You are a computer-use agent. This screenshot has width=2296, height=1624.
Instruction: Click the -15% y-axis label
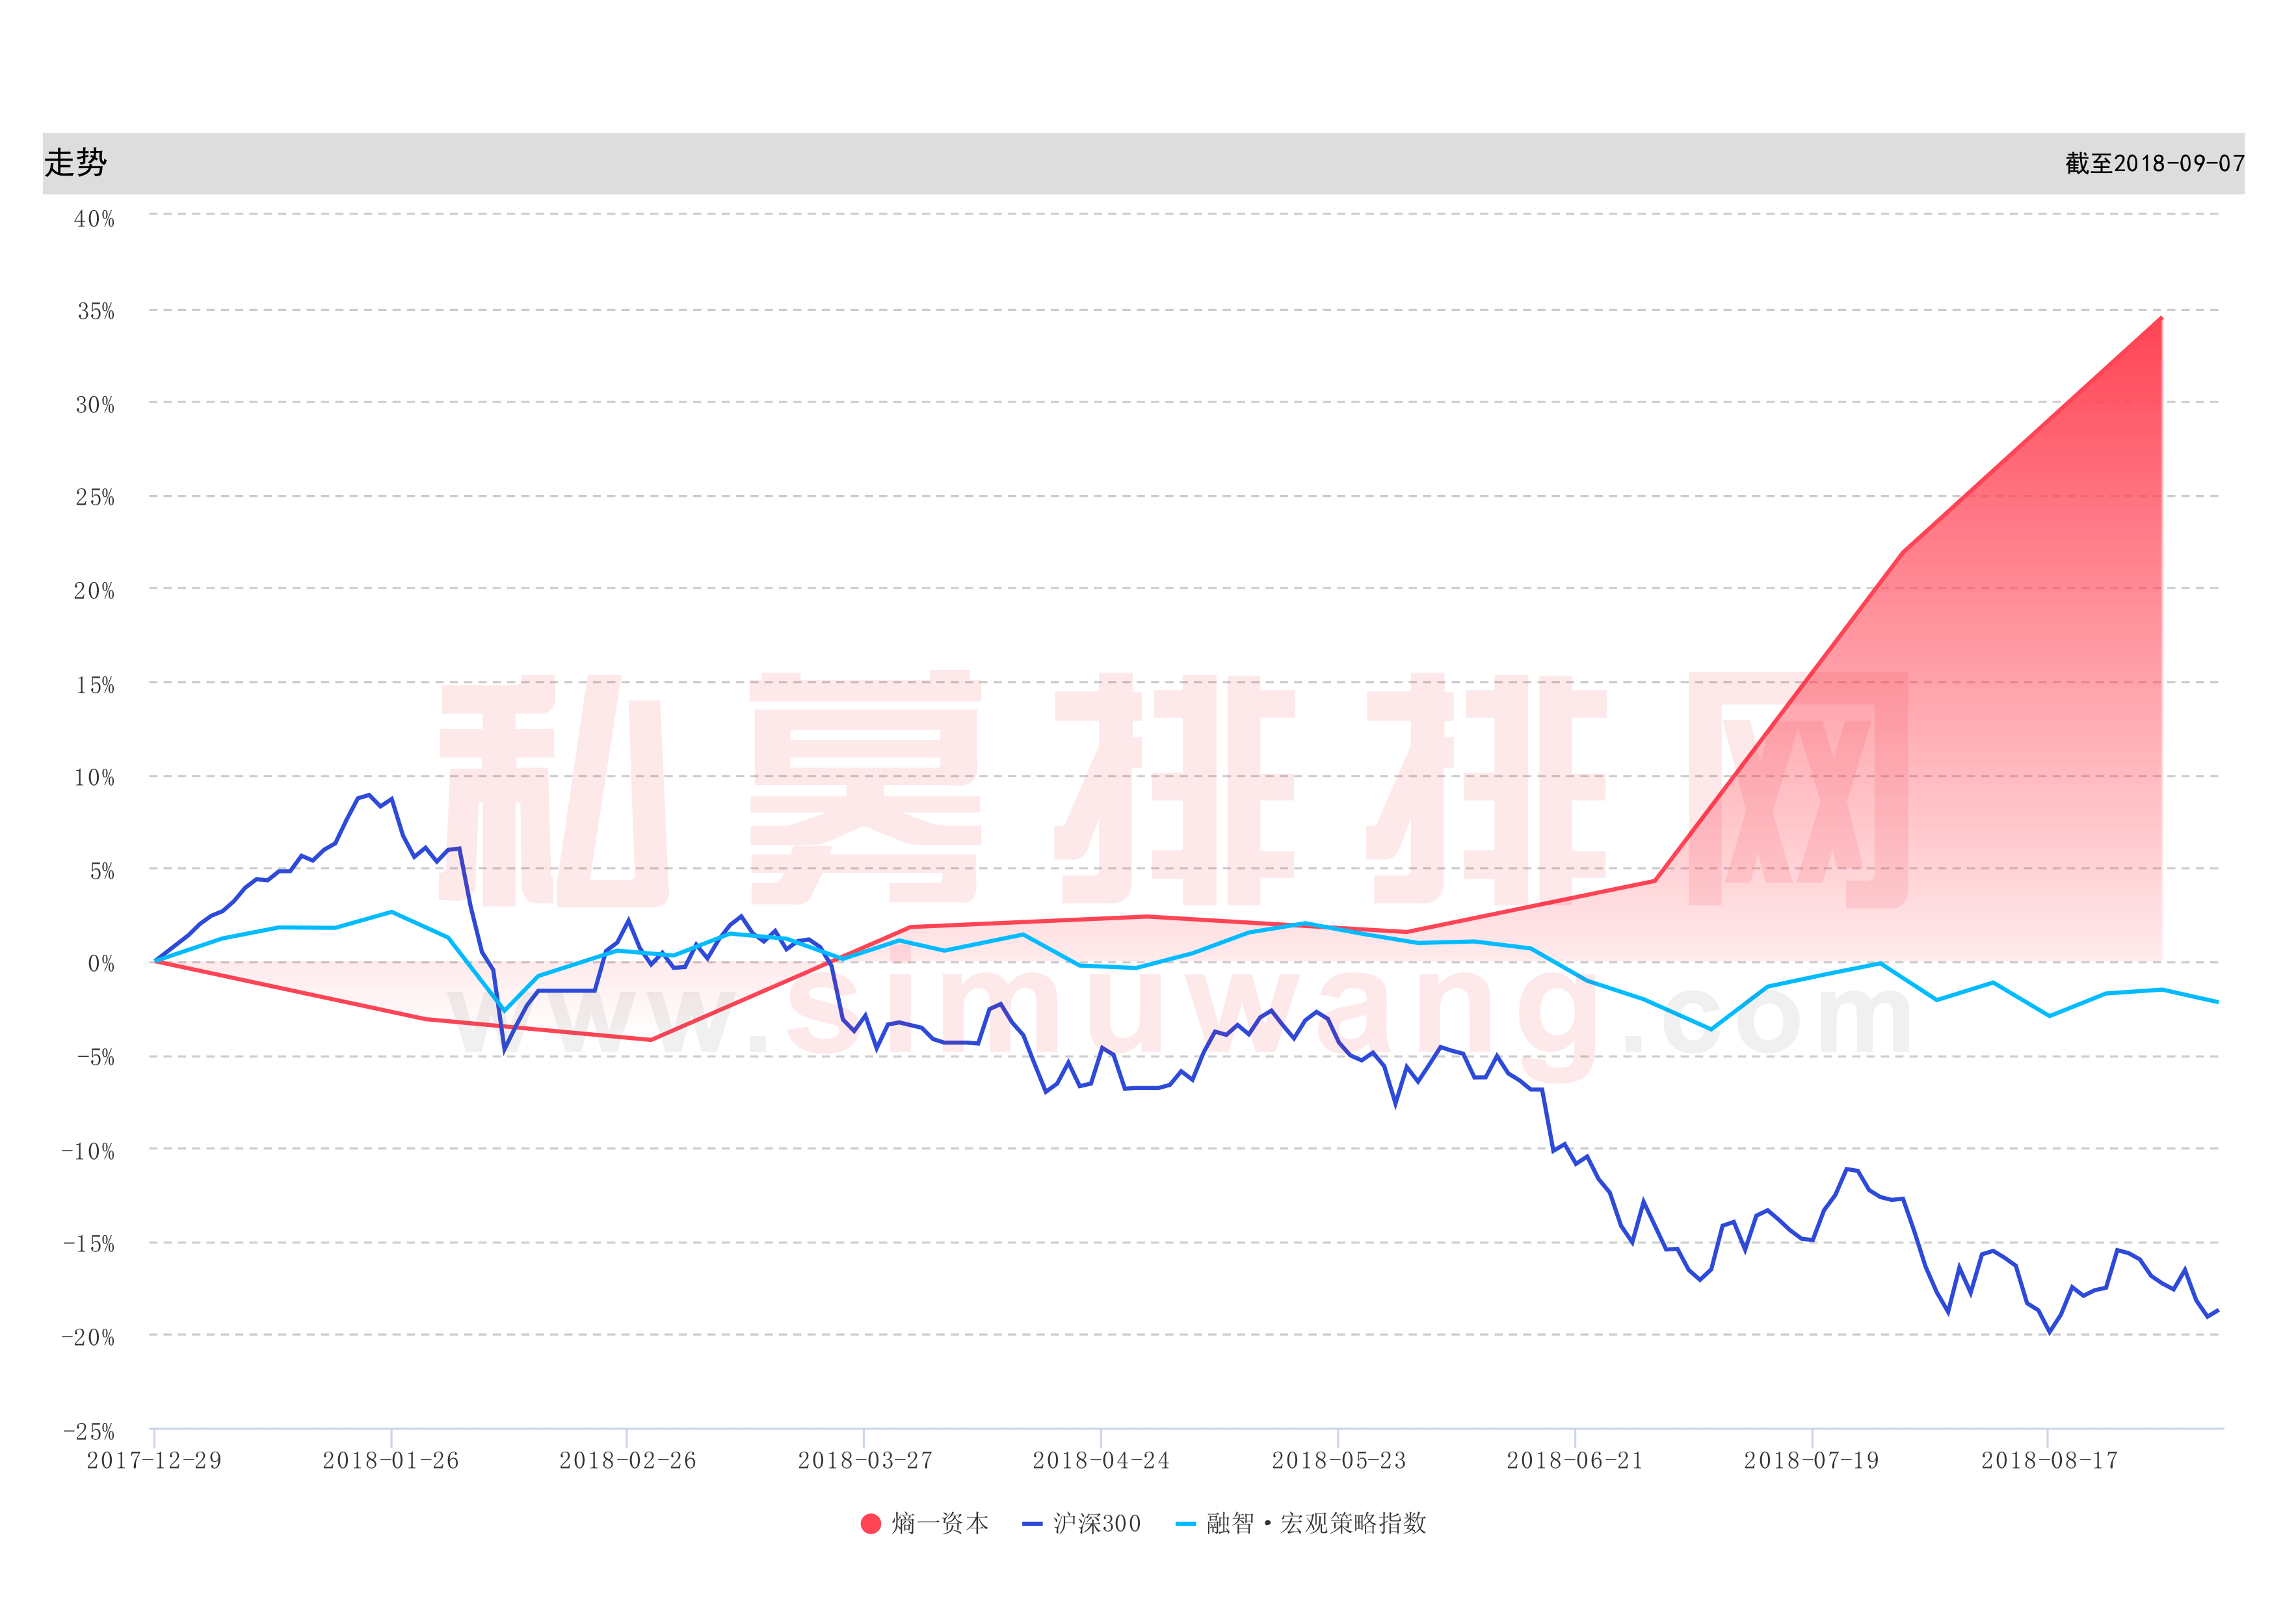click(89, 1243)
